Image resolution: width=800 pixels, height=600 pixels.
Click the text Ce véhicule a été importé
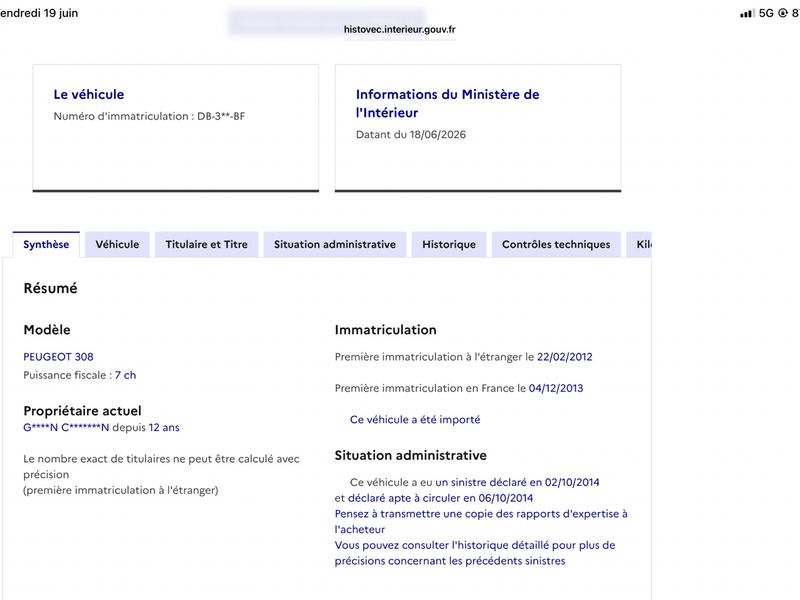click(x=415, y=419)
